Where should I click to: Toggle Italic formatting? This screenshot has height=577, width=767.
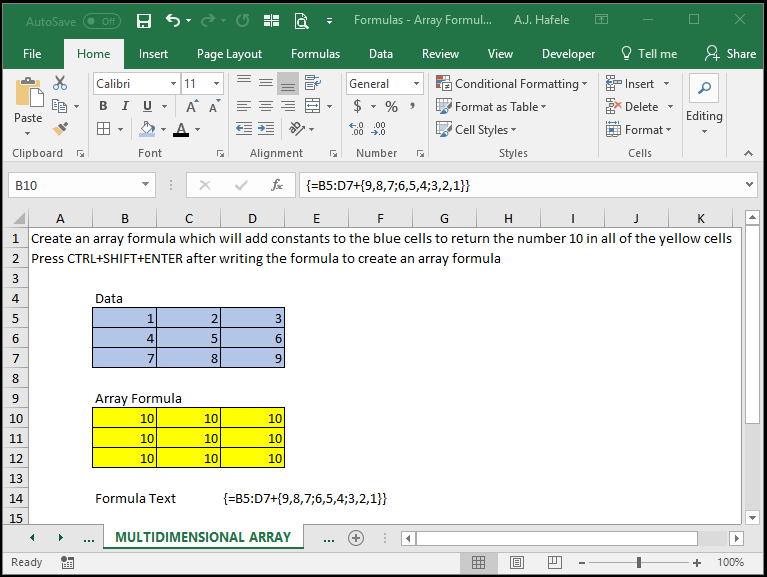[x=125, y=106]
